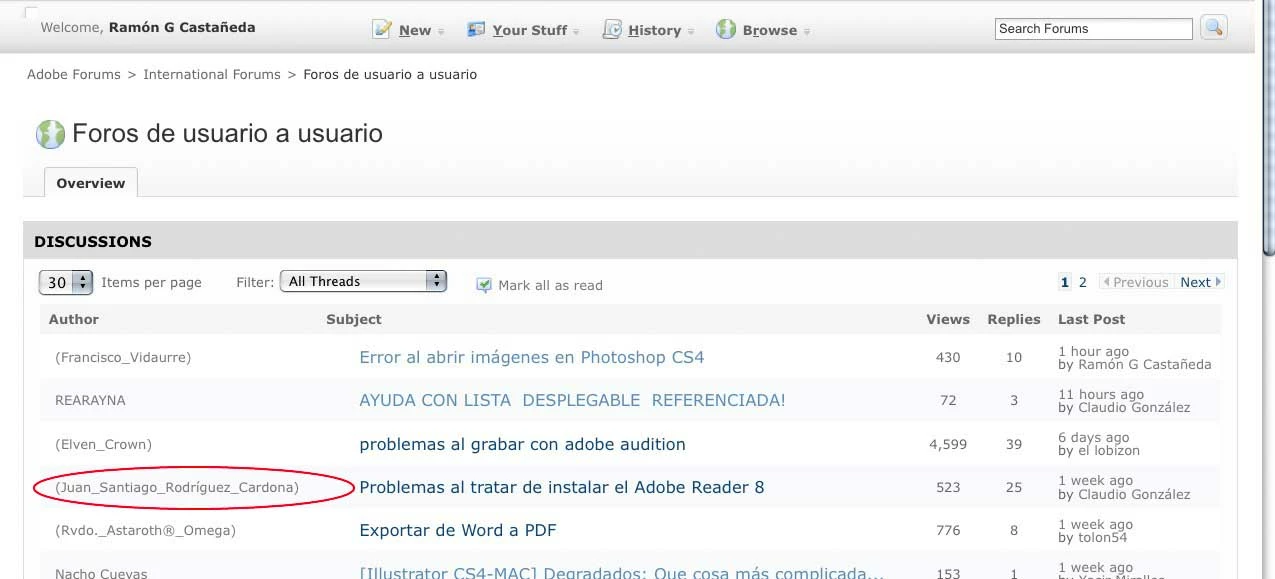The image size is (1275, 579).
Task: Click in the Search Forums field
Action: click(1094, 29)
